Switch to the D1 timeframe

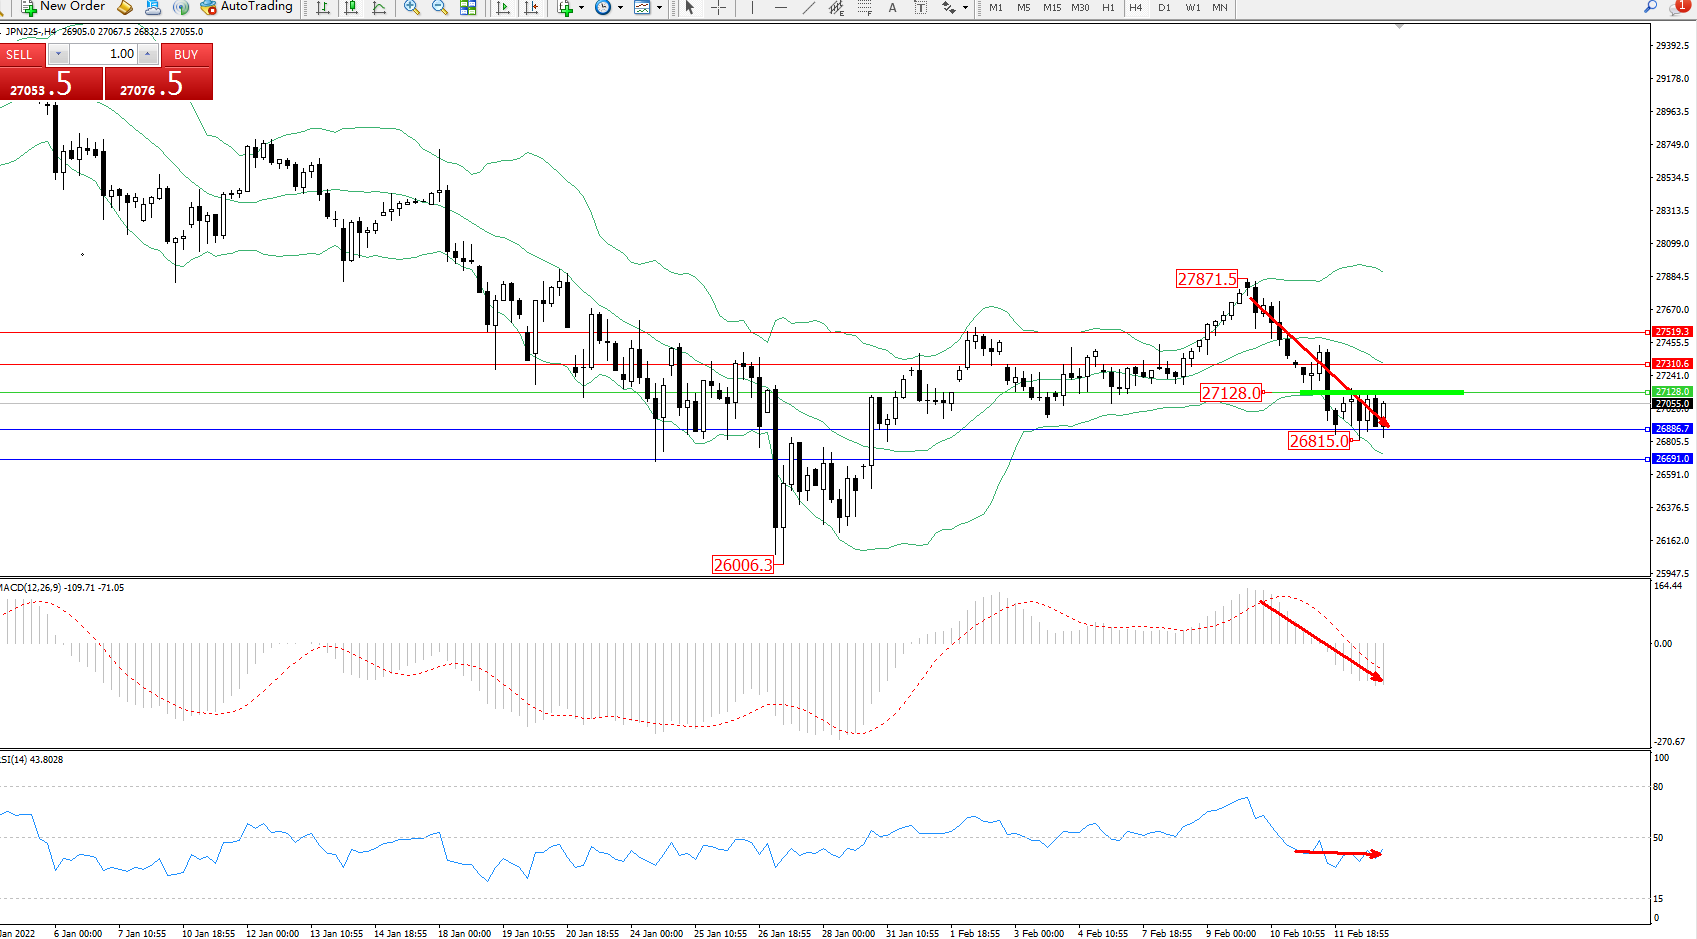[x=1164, y=8]
